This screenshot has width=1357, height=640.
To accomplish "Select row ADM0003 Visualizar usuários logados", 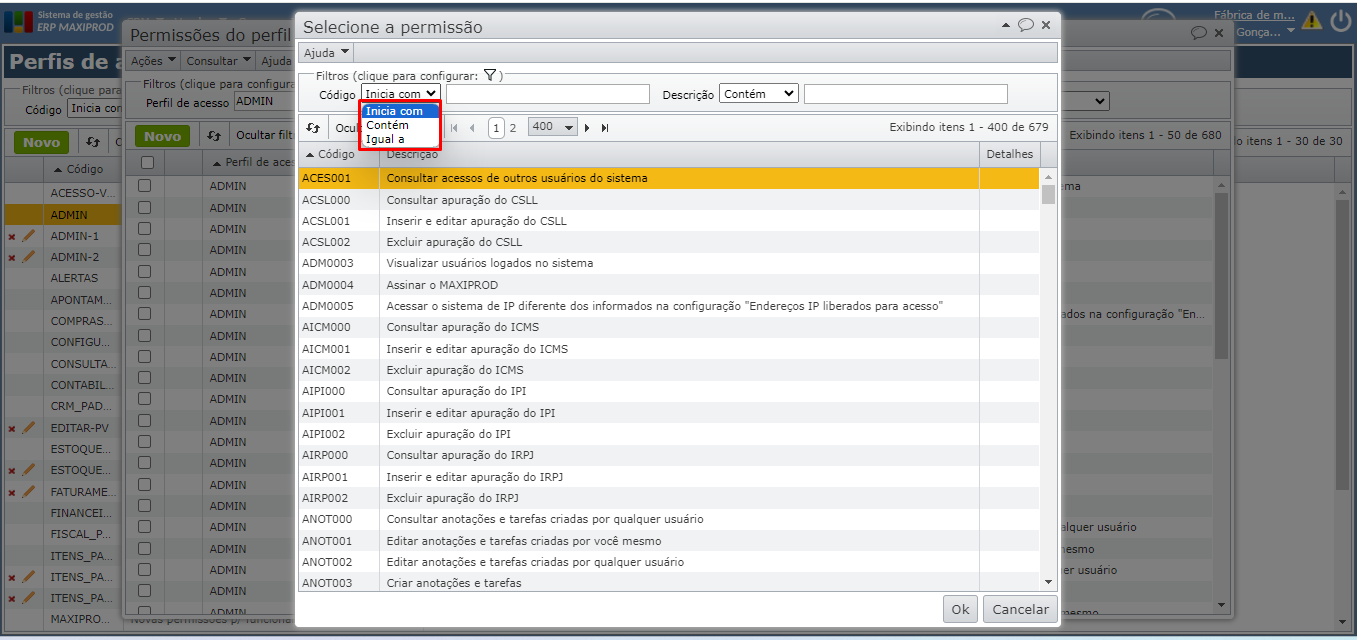I will (x=669, y=263).
